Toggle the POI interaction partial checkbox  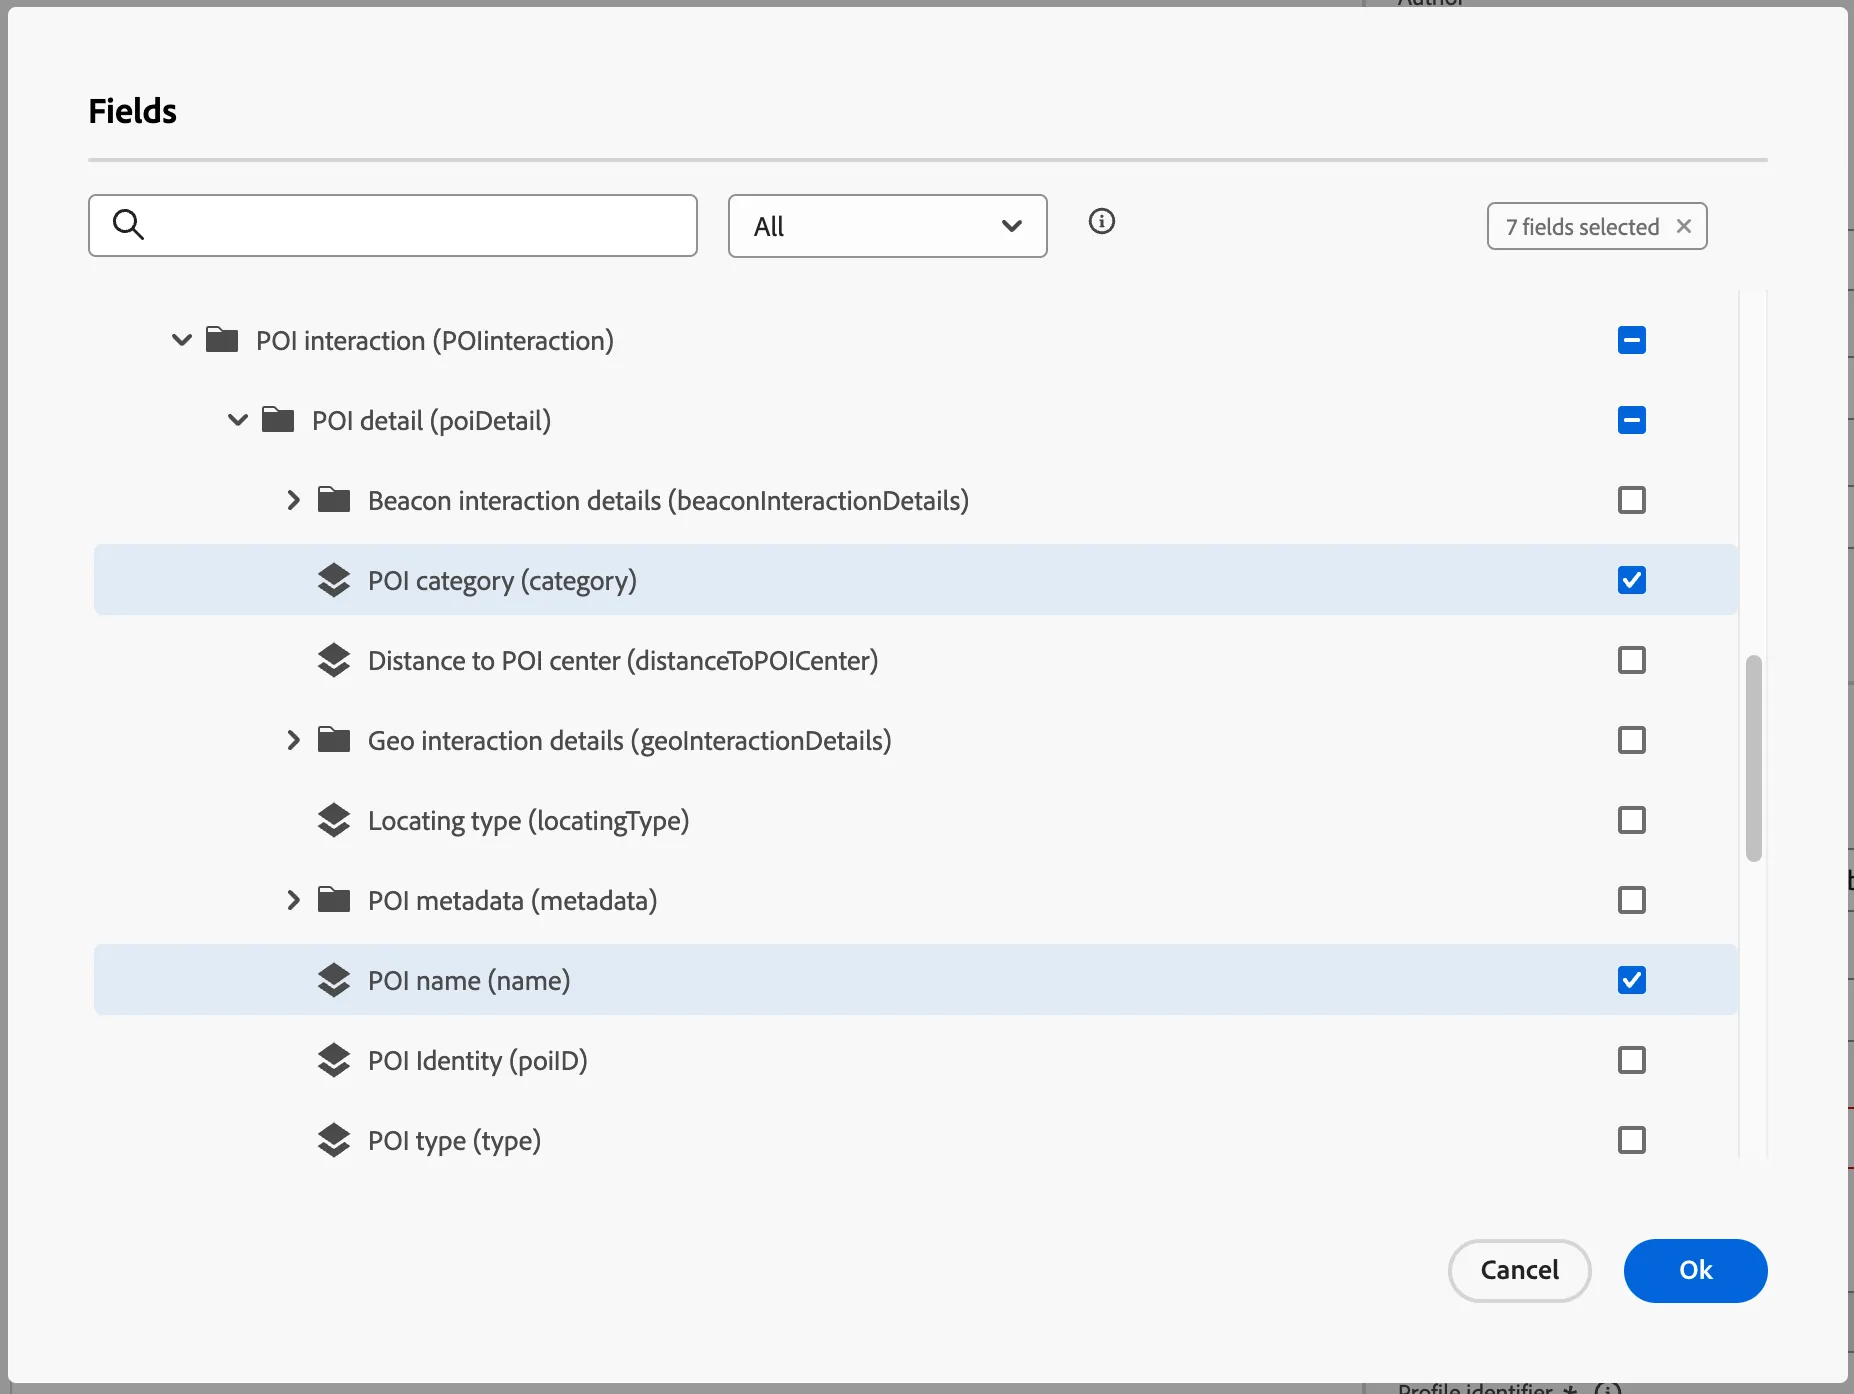point(1632,340)
